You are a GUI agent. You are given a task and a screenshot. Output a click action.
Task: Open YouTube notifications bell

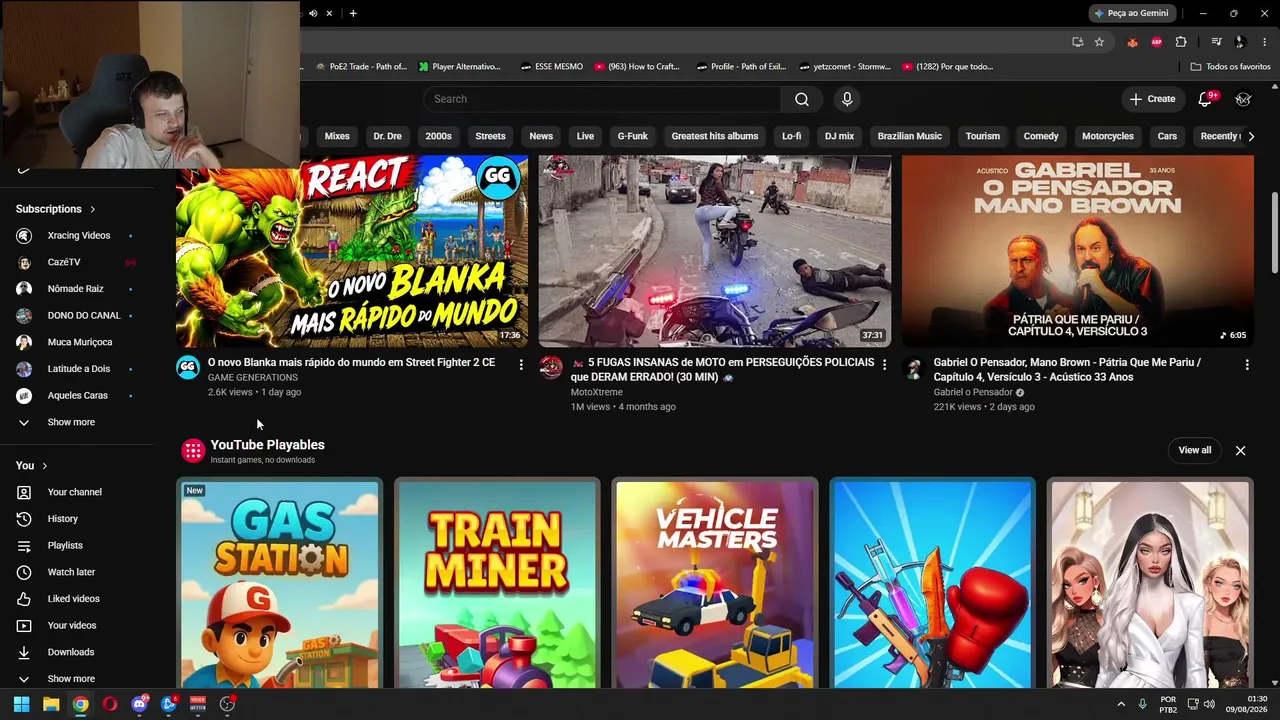click(1205, 99)
